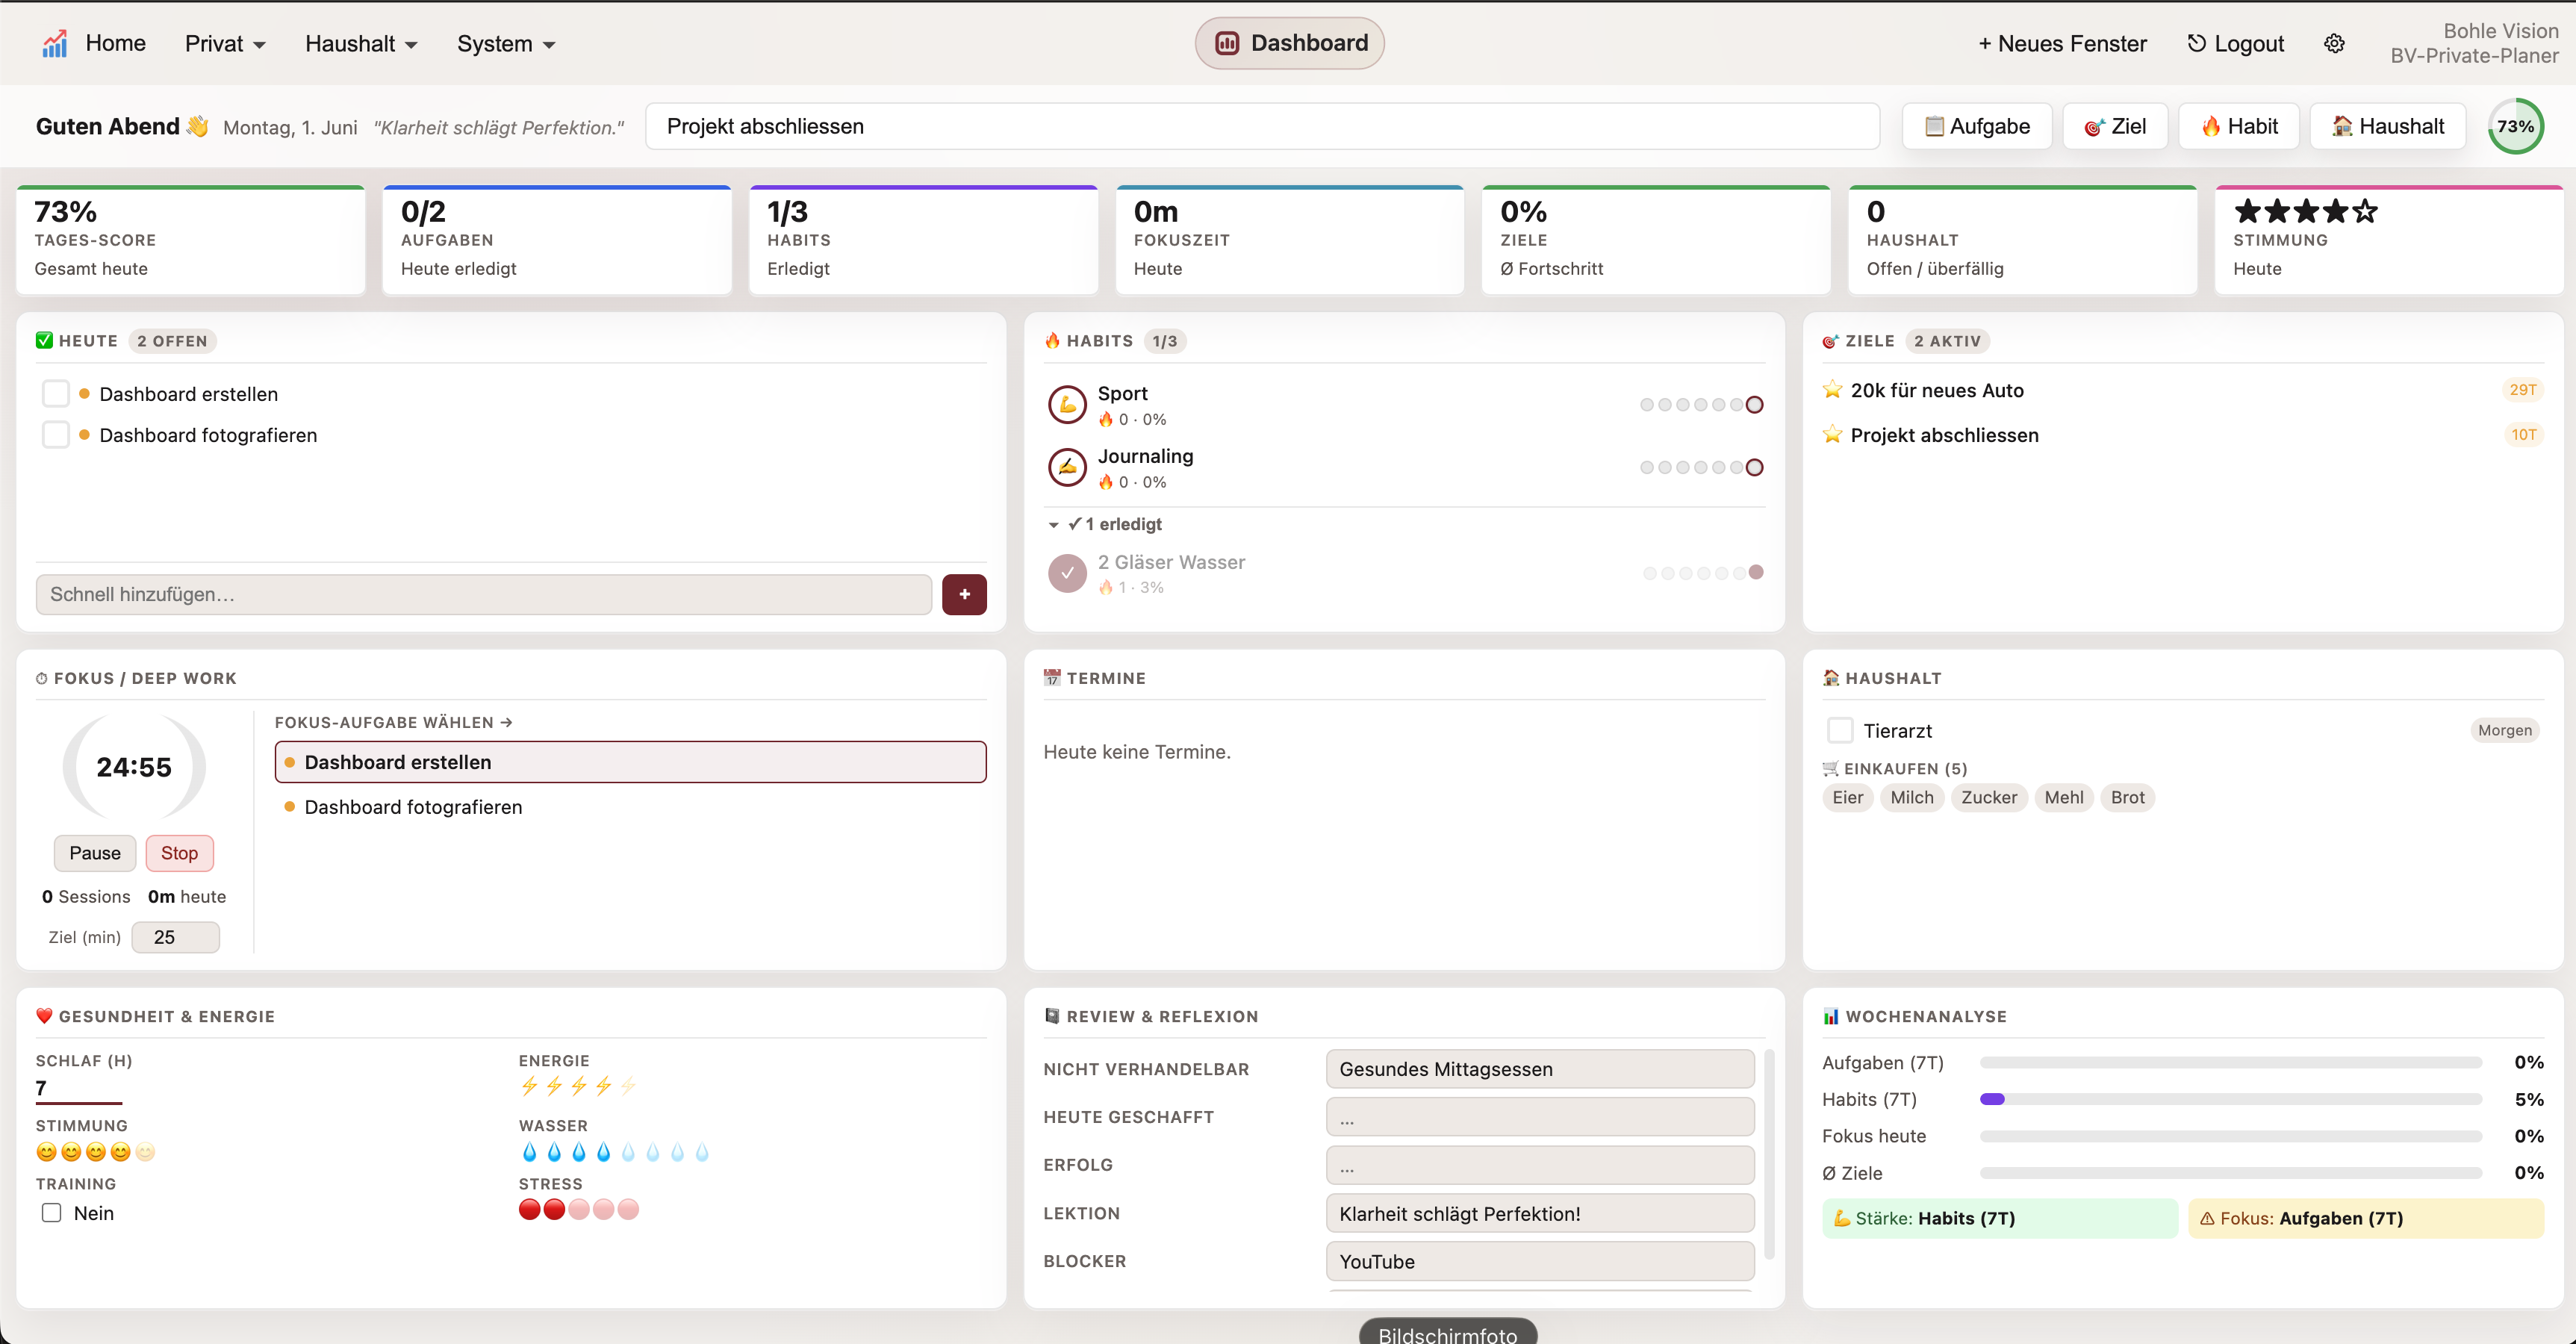Toggle the Training Nein checkbox
This screenshot has height=1344, width=2576.
click(x=51, y=1212)
